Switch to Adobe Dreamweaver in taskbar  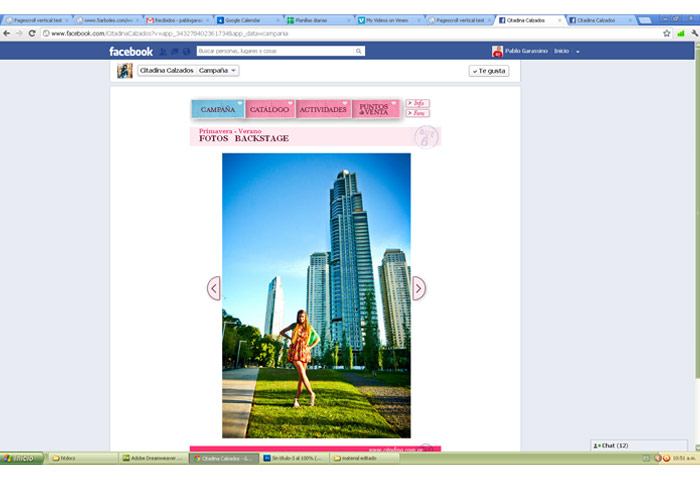coord(153,458)
